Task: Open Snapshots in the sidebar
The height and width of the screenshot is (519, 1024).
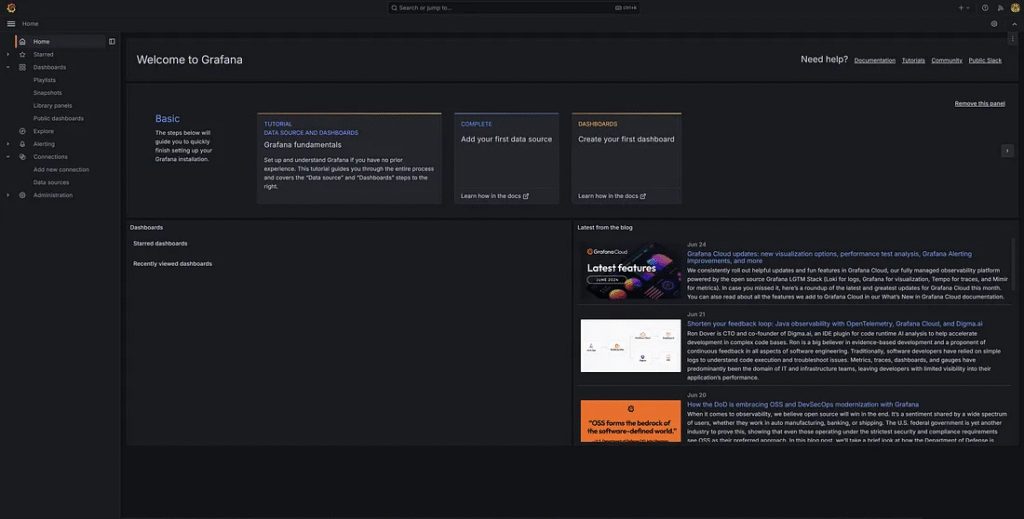Action: (x=48, y=93)
